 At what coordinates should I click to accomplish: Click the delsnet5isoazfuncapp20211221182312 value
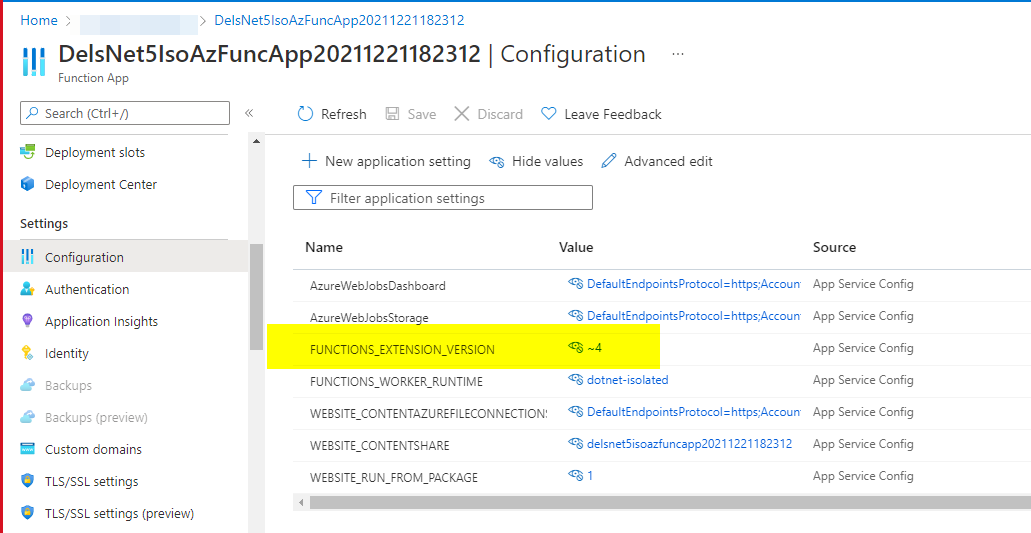[x=689, y=444]
